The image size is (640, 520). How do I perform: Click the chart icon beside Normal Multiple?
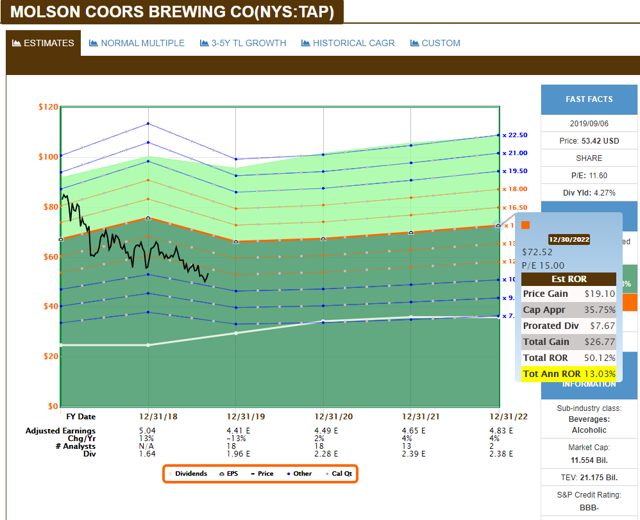[x=93, y=43]
